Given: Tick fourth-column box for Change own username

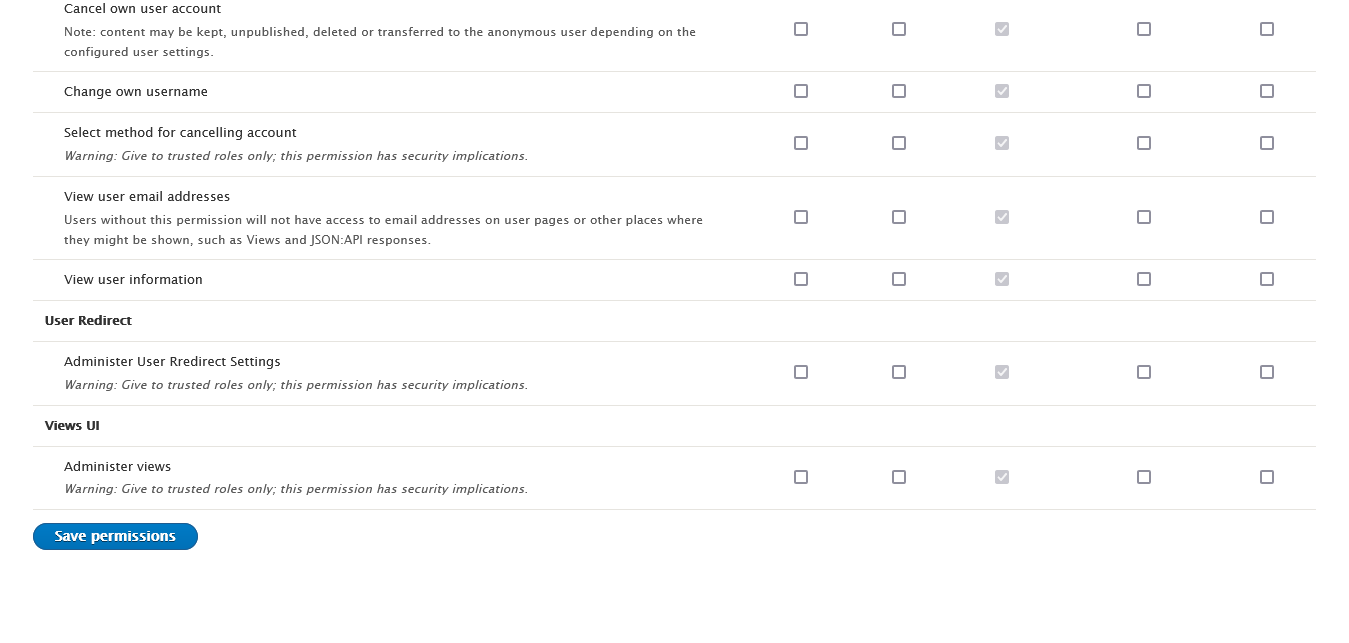Looking at the screenshot, I should coord(1144,91).
